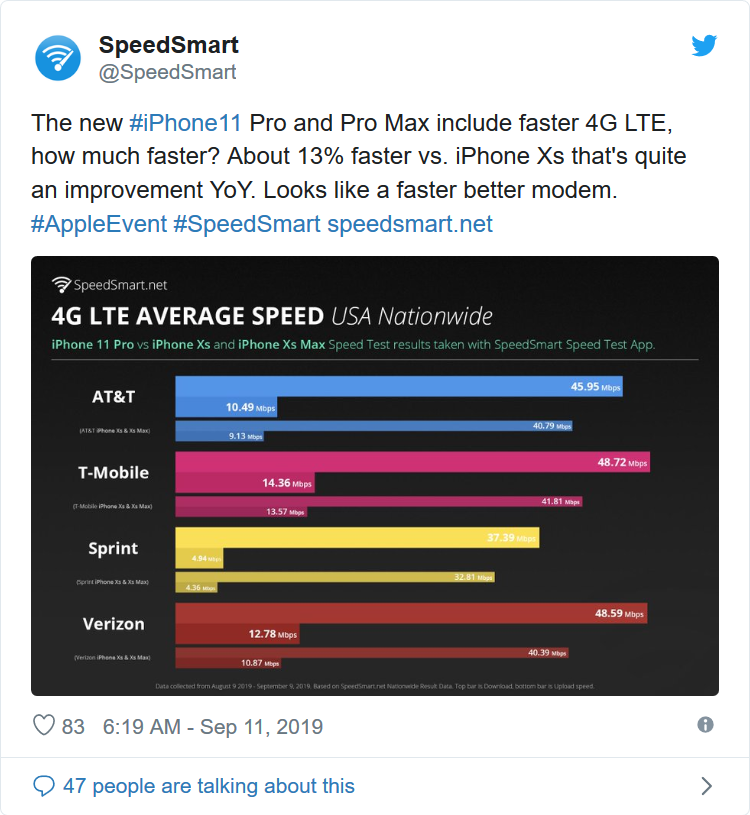This screenshot has width=750, height=815.
Task: Select the @SpeedSmart handle
Action: tap(167, 70)
